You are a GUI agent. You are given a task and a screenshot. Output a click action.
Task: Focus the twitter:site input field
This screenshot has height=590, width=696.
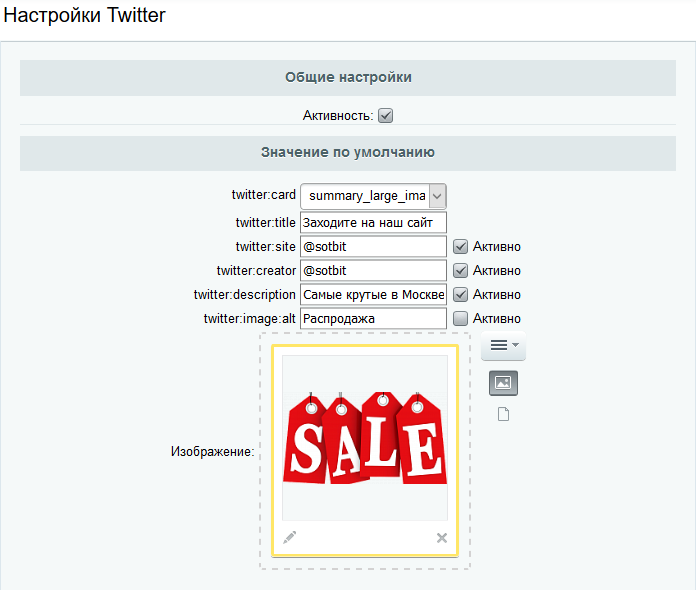373,246
